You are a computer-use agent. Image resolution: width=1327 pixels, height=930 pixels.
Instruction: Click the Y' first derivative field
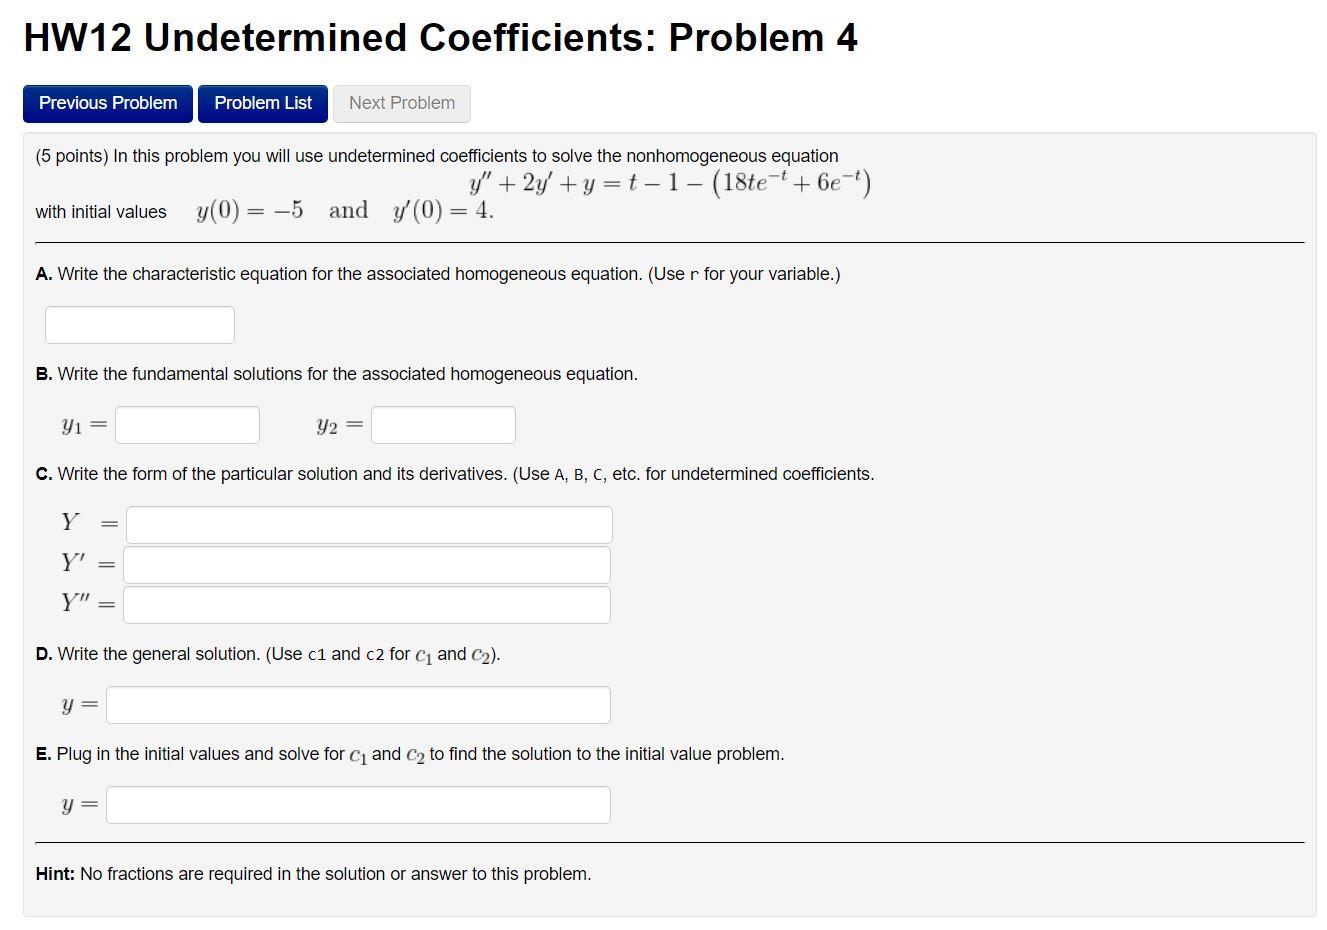click(368, 563)
